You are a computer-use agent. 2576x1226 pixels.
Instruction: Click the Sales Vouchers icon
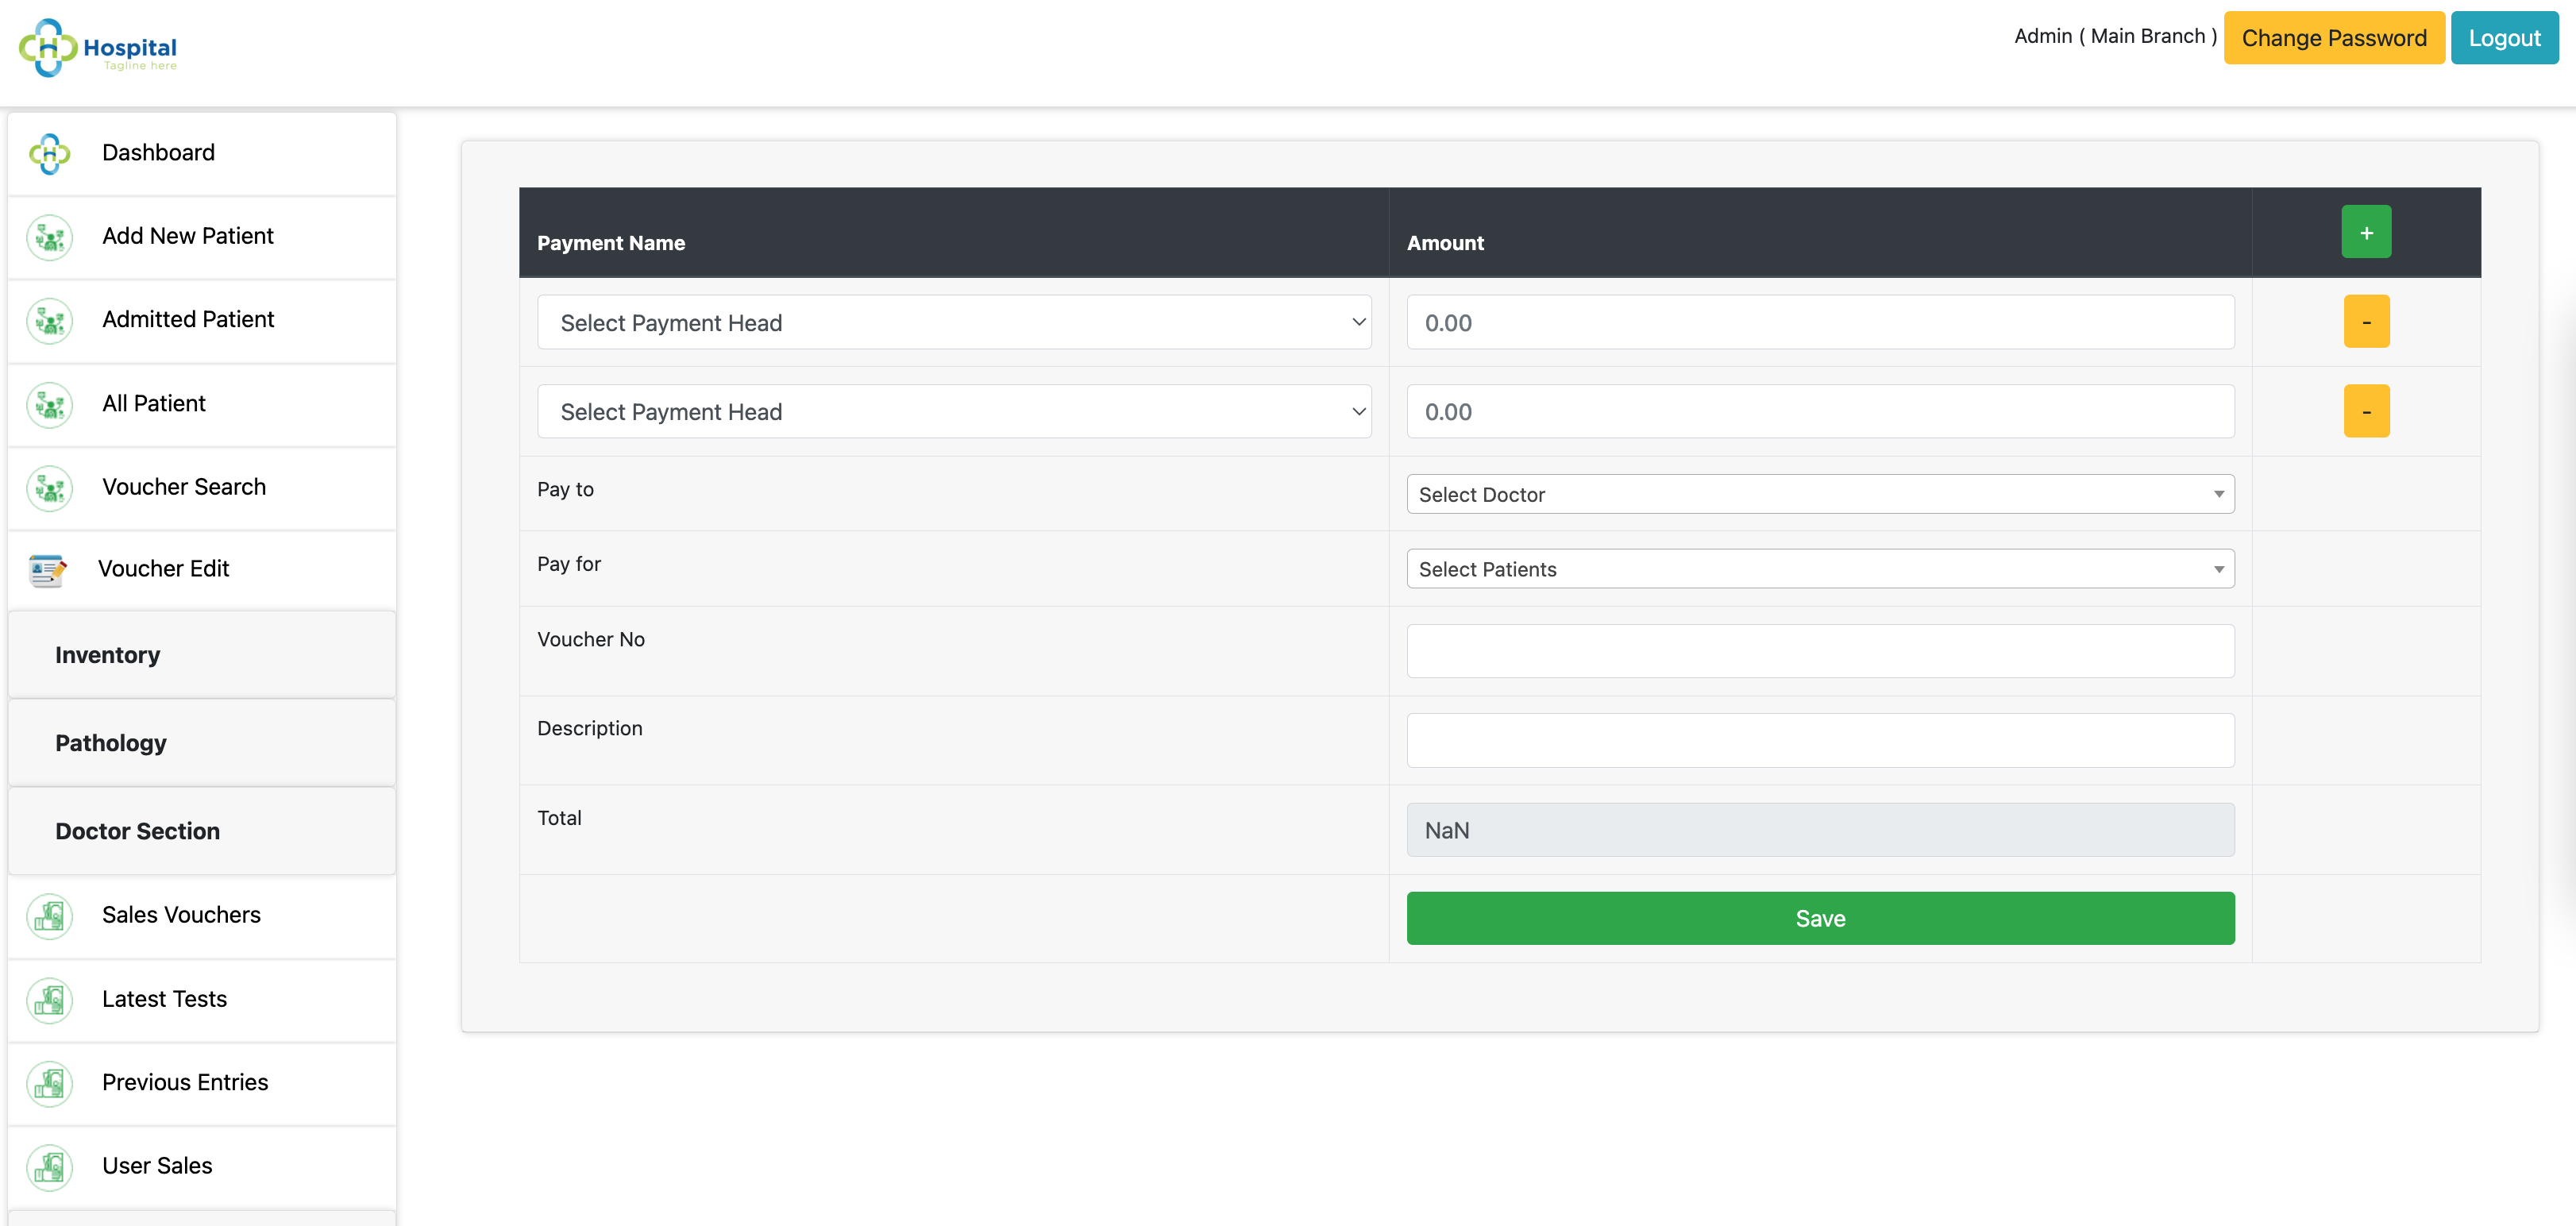50,916
